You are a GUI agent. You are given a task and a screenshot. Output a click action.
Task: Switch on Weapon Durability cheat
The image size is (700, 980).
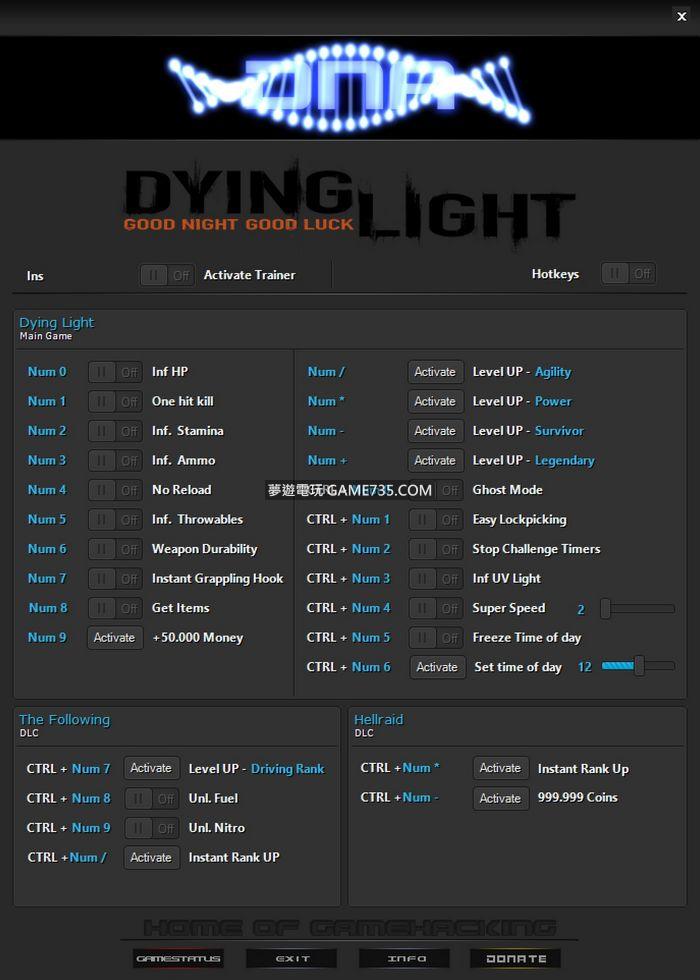tap(116, 549)
